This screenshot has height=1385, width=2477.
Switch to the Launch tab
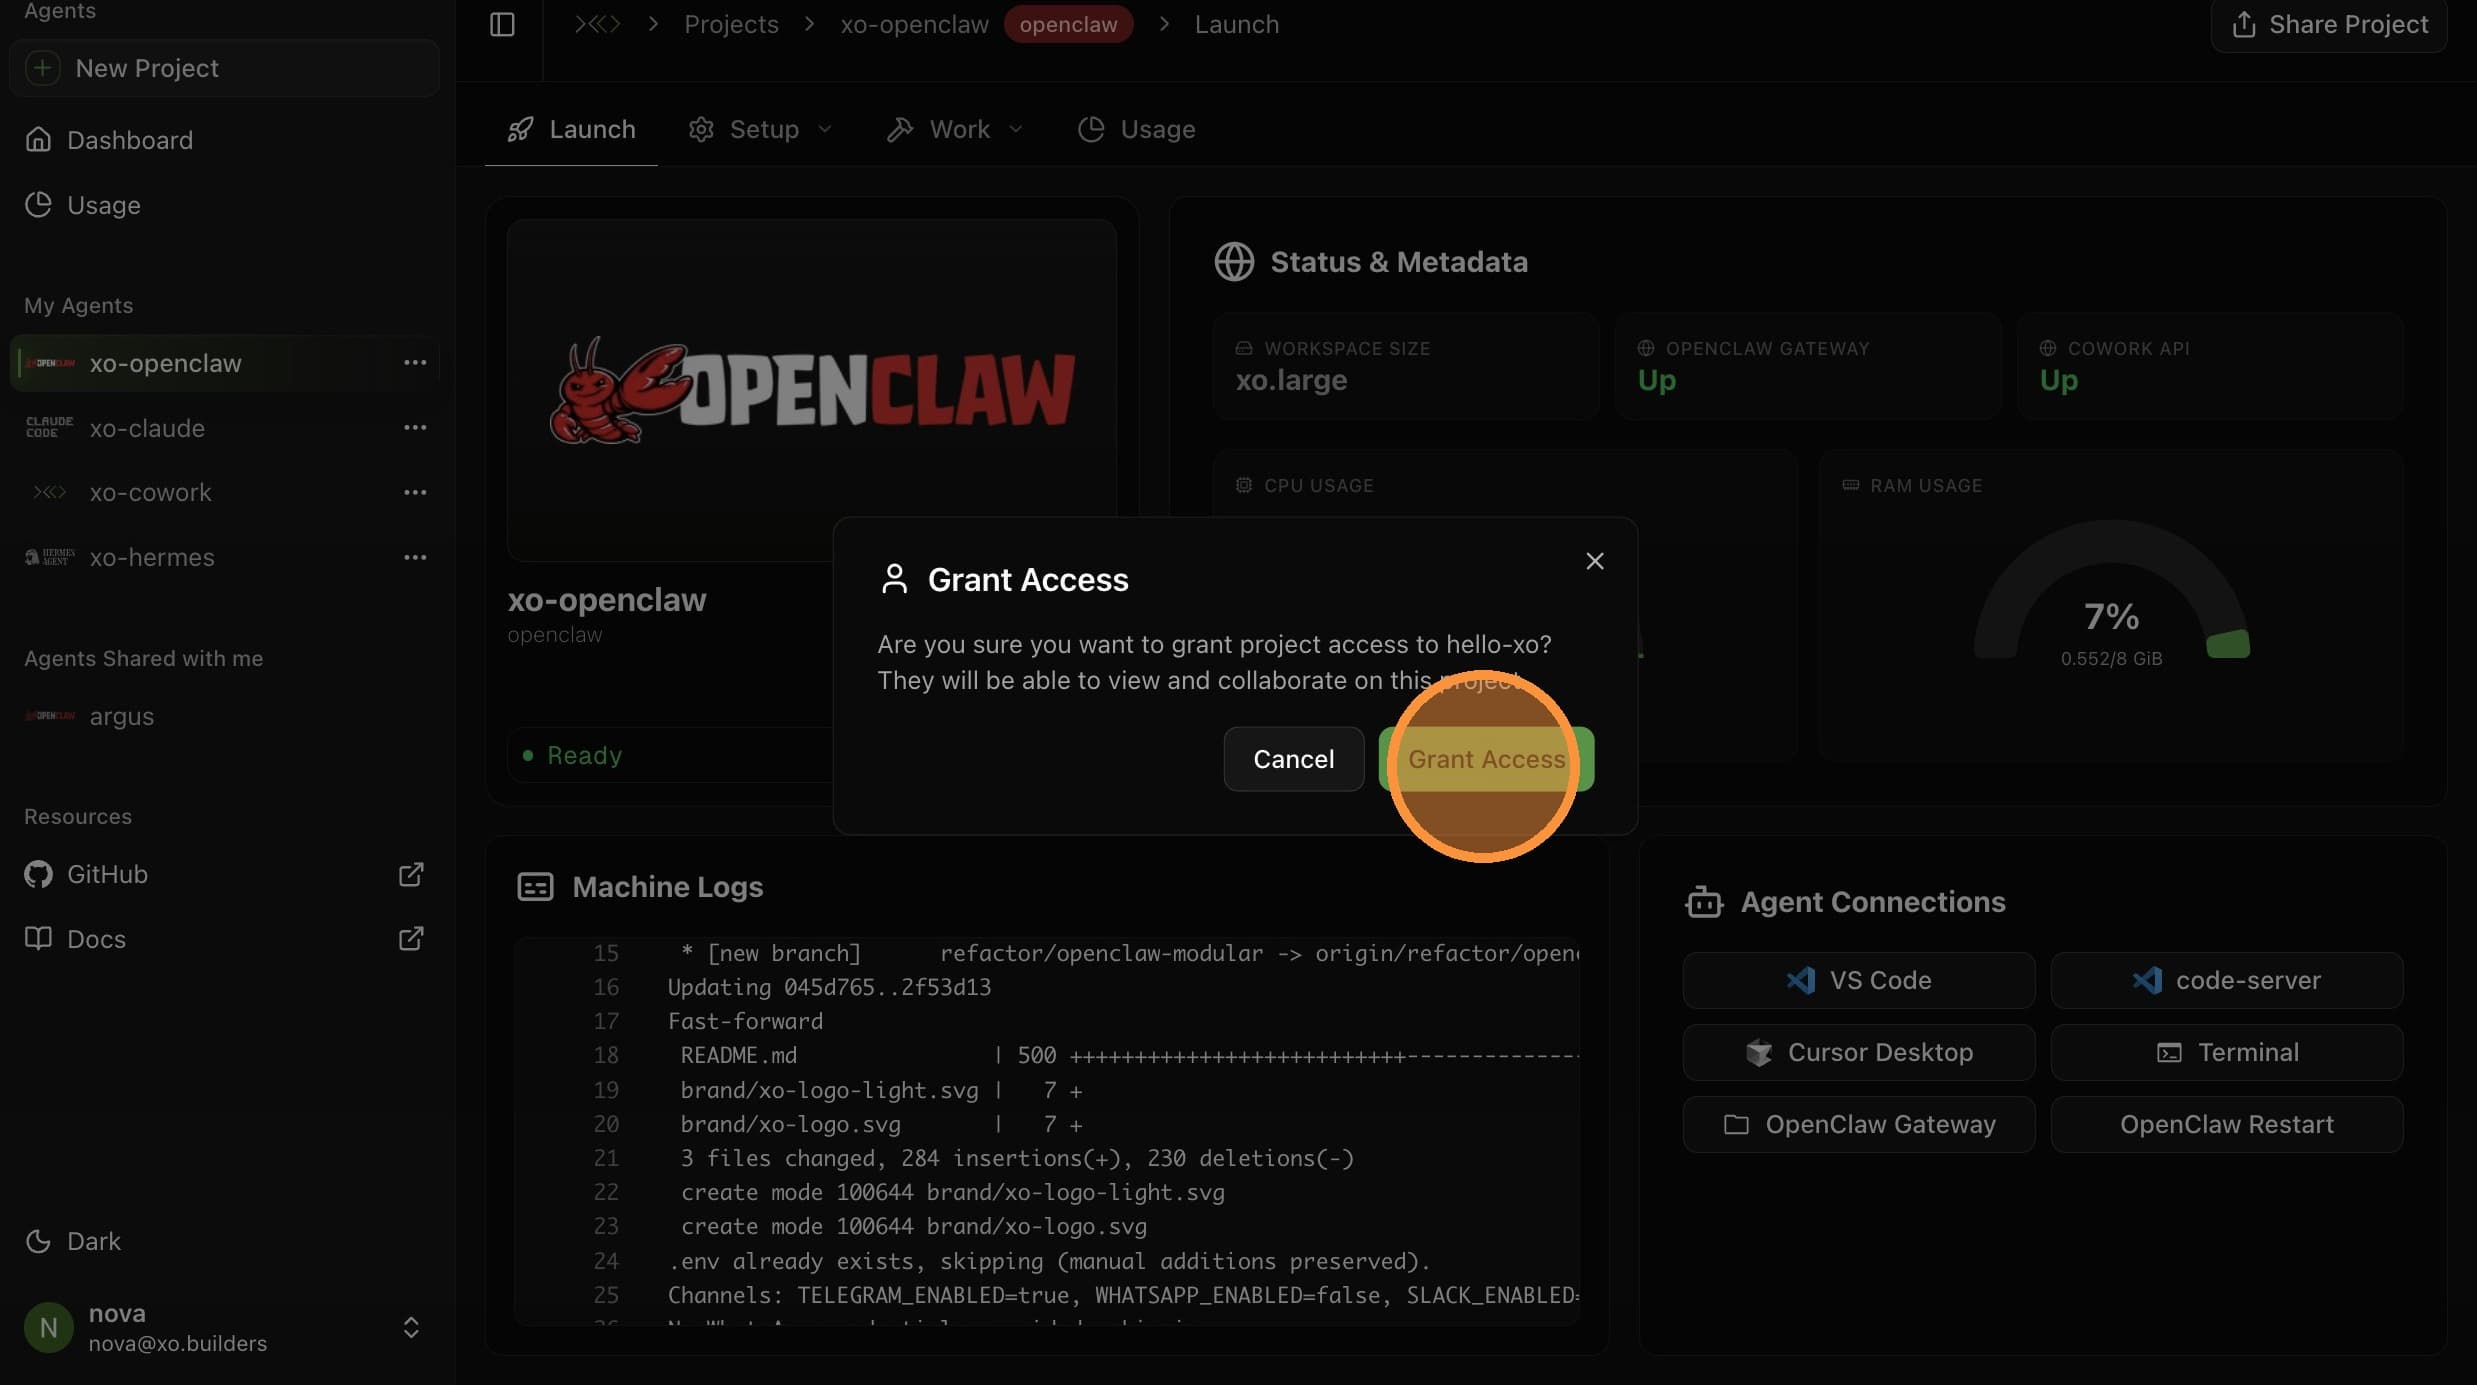571,129
